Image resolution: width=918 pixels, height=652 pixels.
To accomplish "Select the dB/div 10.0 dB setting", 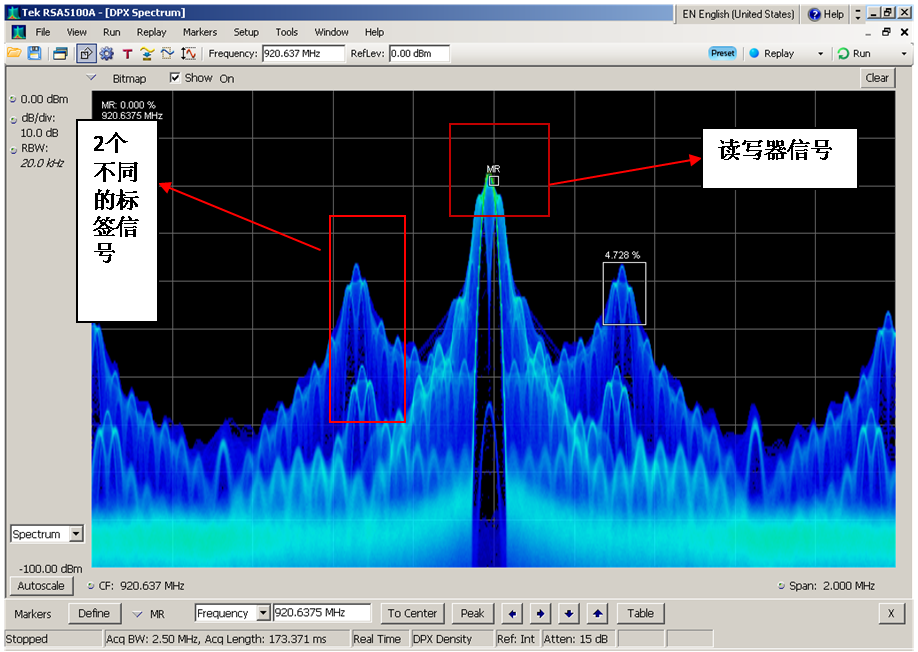I will 35,125.
